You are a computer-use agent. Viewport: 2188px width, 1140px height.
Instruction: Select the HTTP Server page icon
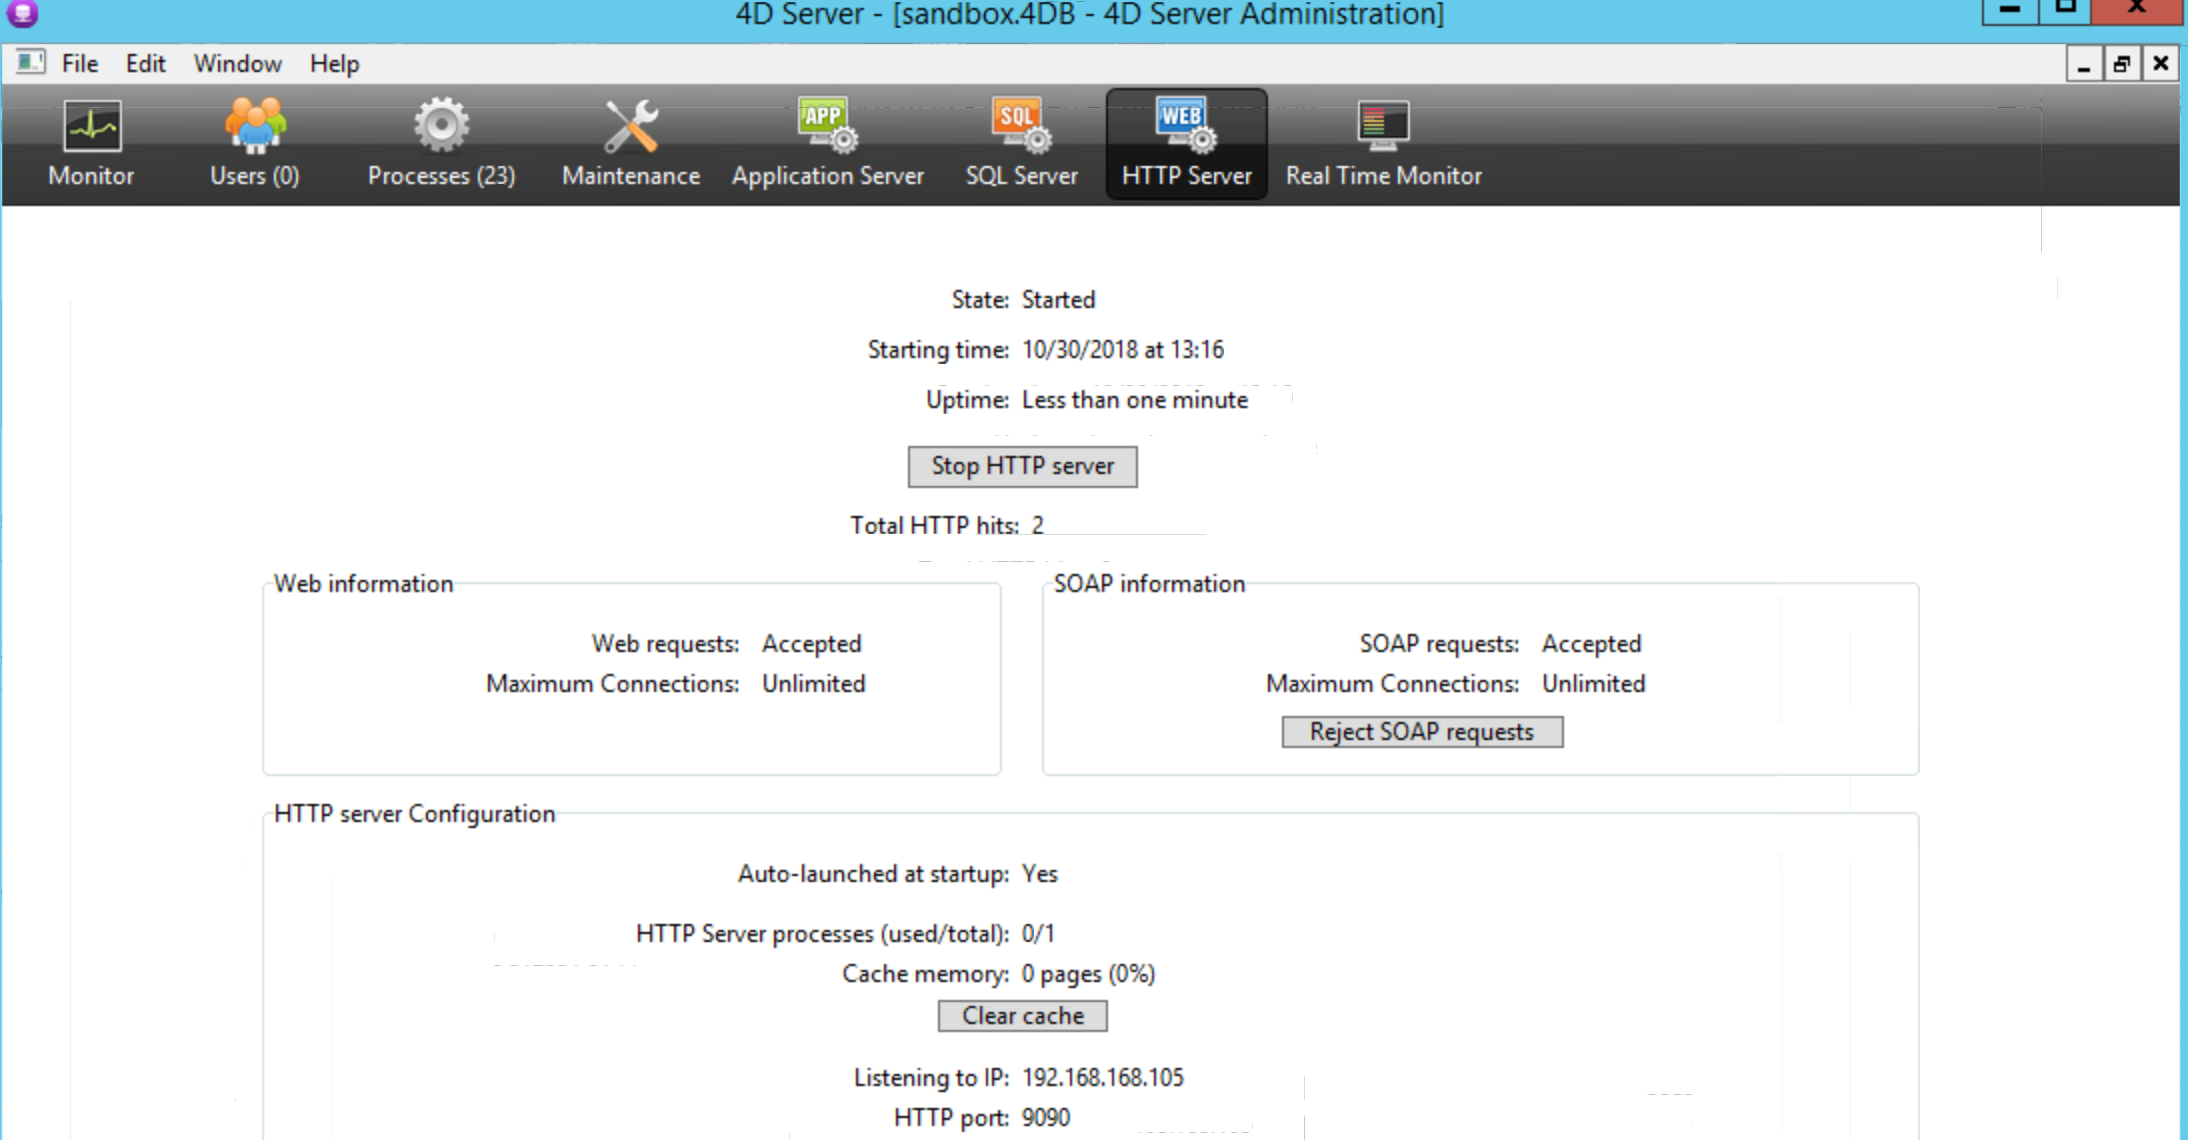1186,127
